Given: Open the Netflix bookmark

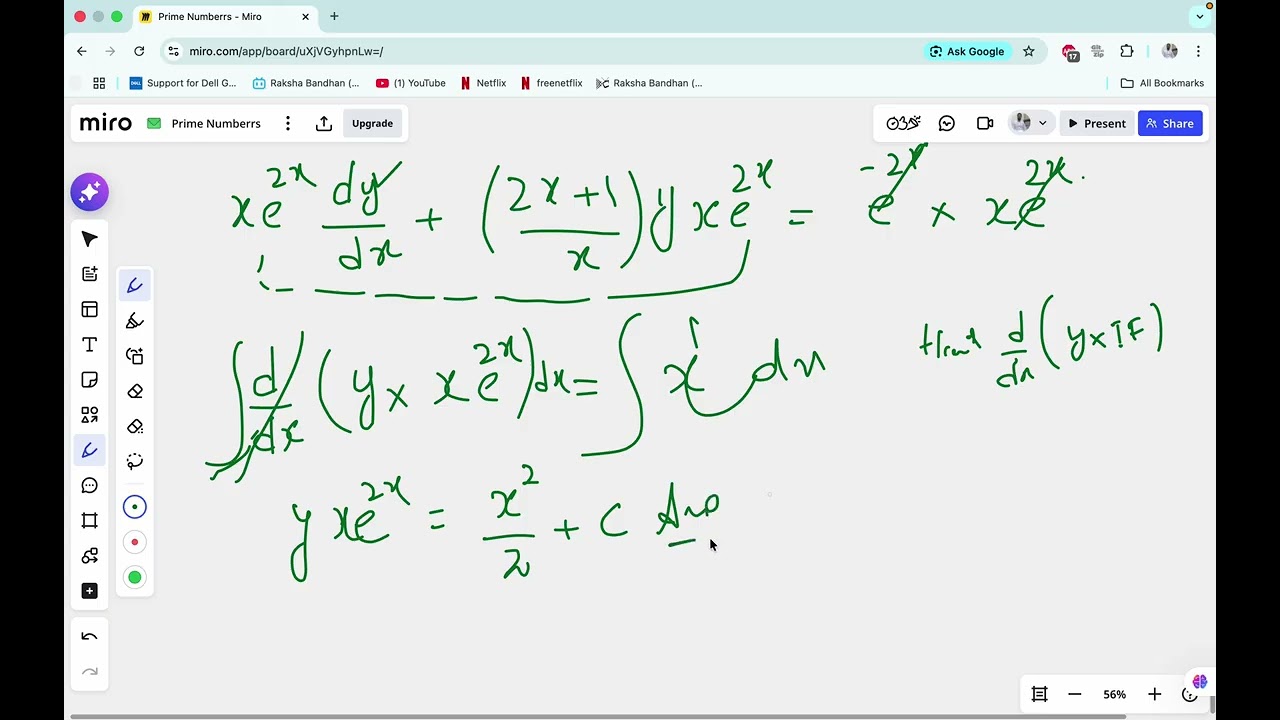Looking at the screenshot, I should point(483,83).
